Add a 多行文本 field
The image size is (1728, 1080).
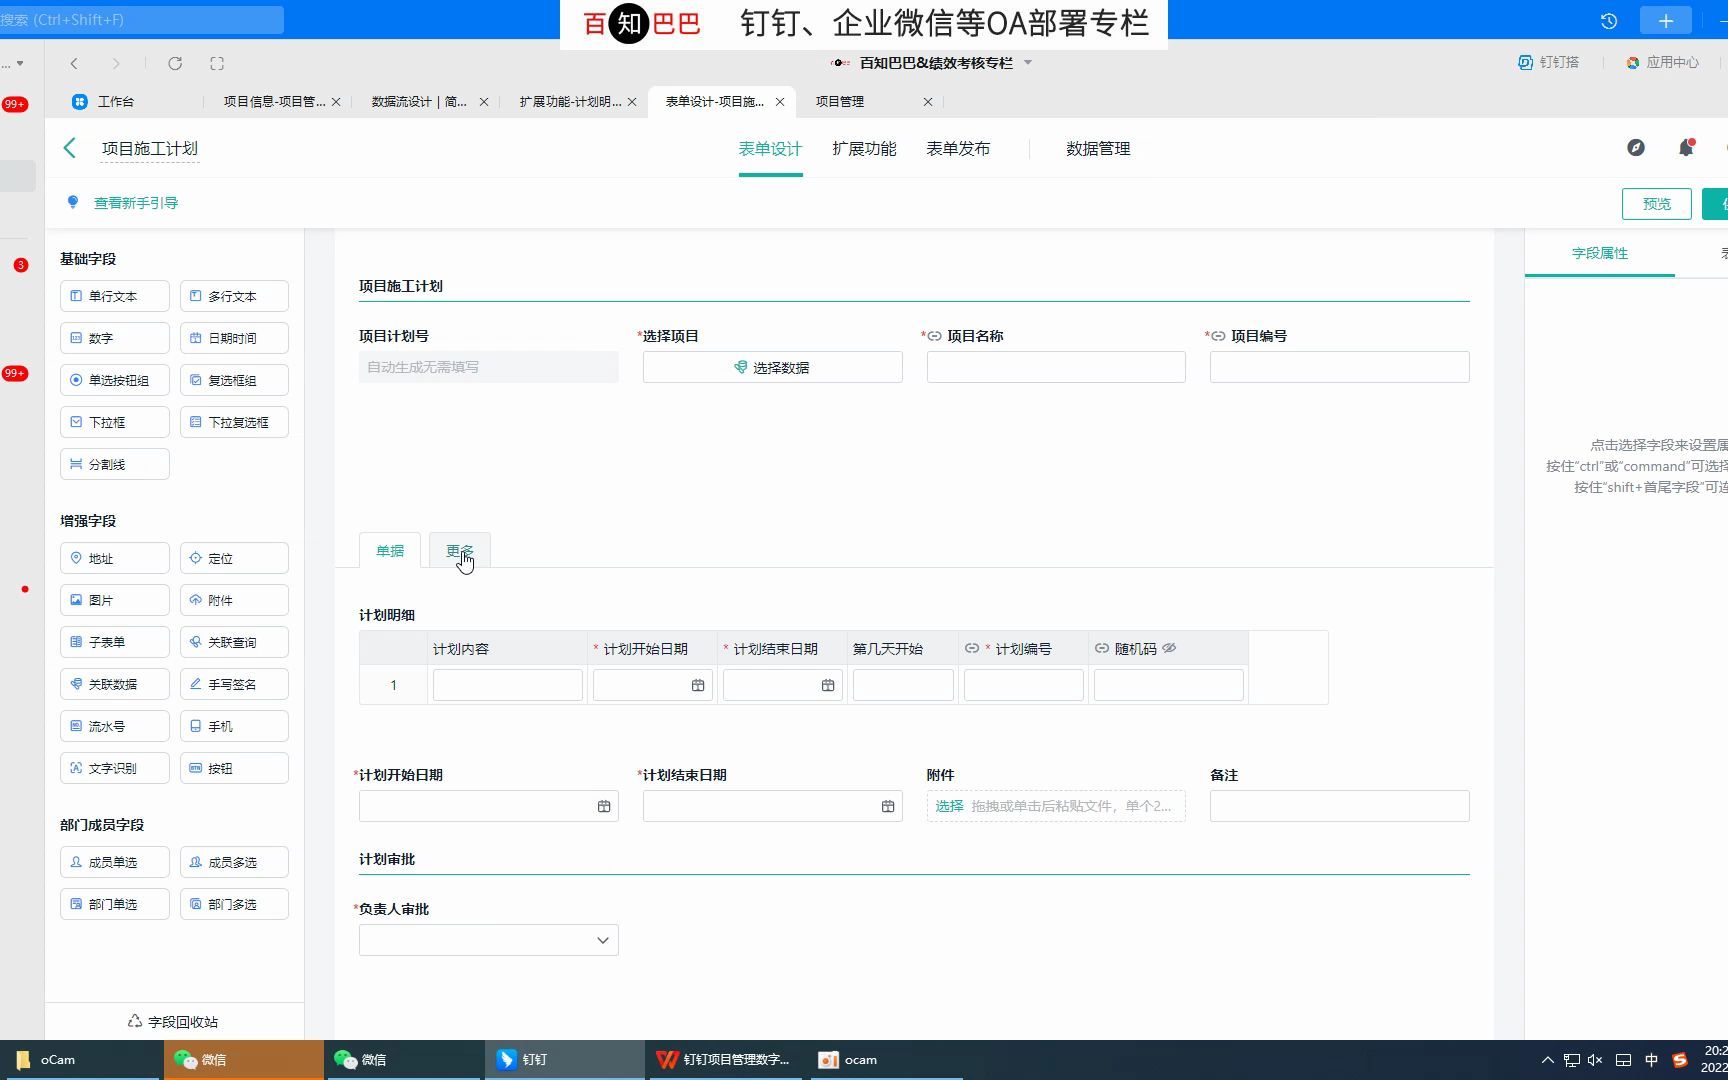[x=234, y=296]
